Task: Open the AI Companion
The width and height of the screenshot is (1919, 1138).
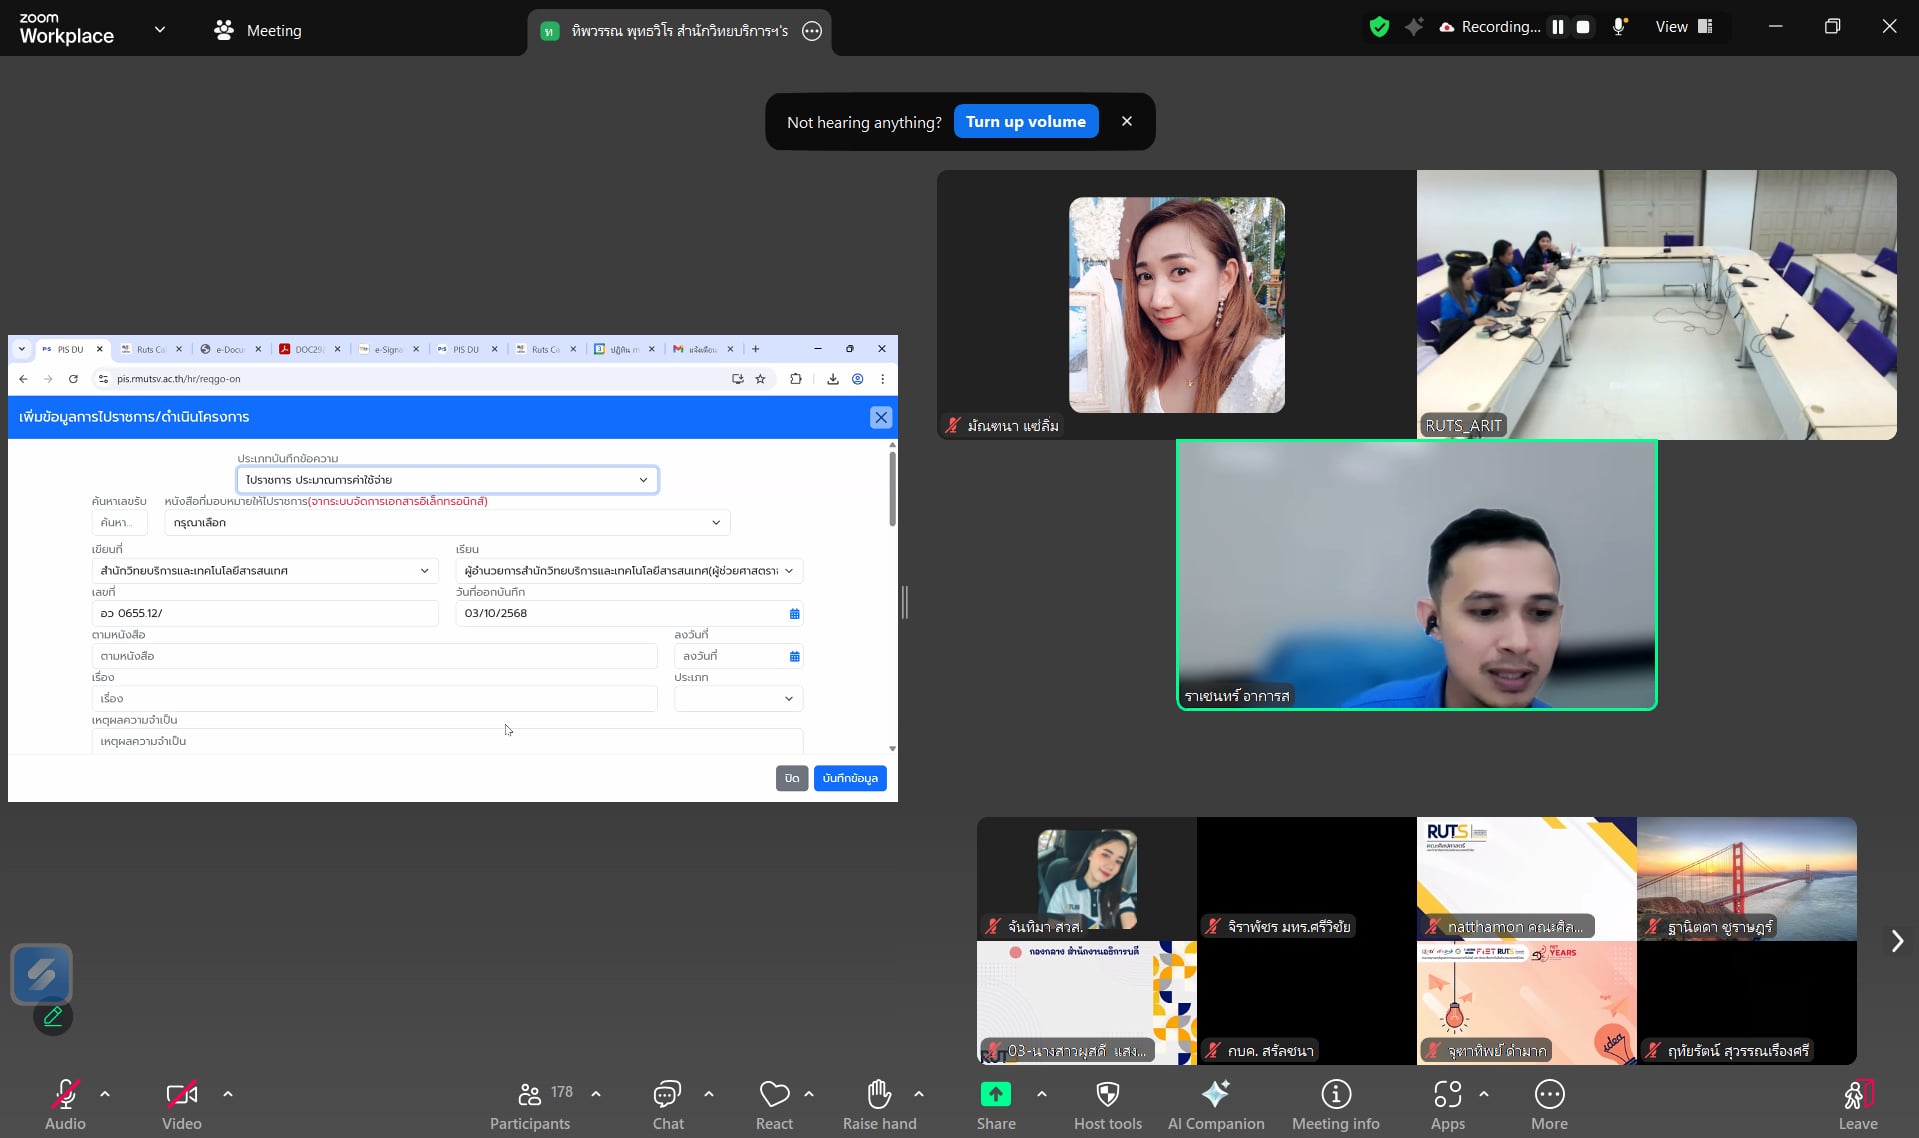Action: 1215,1105
